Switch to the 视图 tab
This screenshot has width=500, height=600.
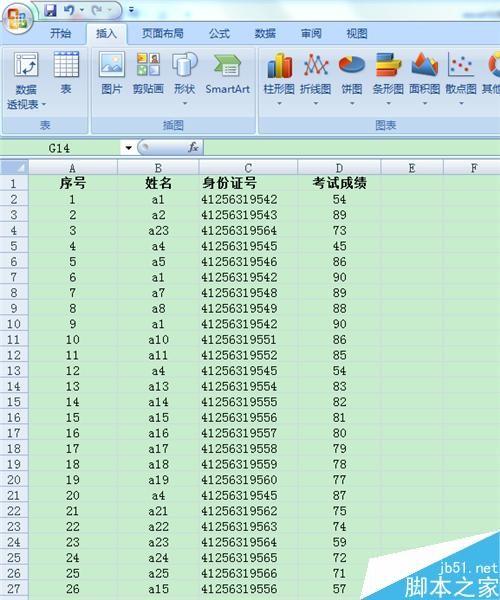(x=357, y=34)
